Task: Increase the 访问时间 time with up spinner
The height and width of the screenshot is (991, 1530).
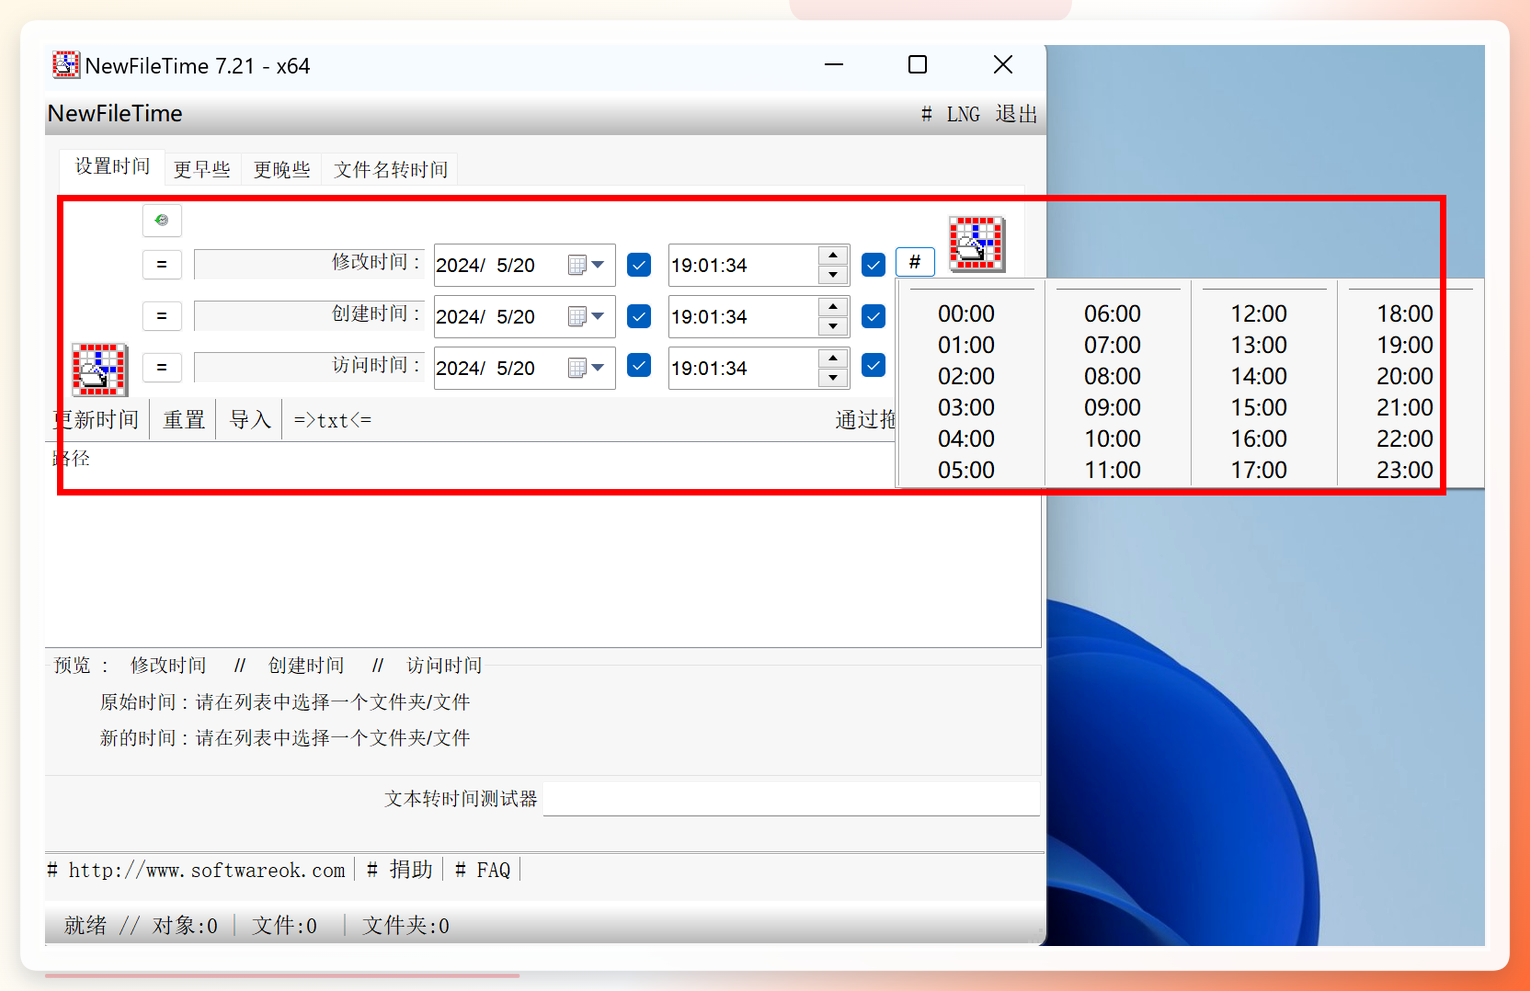Action: click(x=833, y=358)
